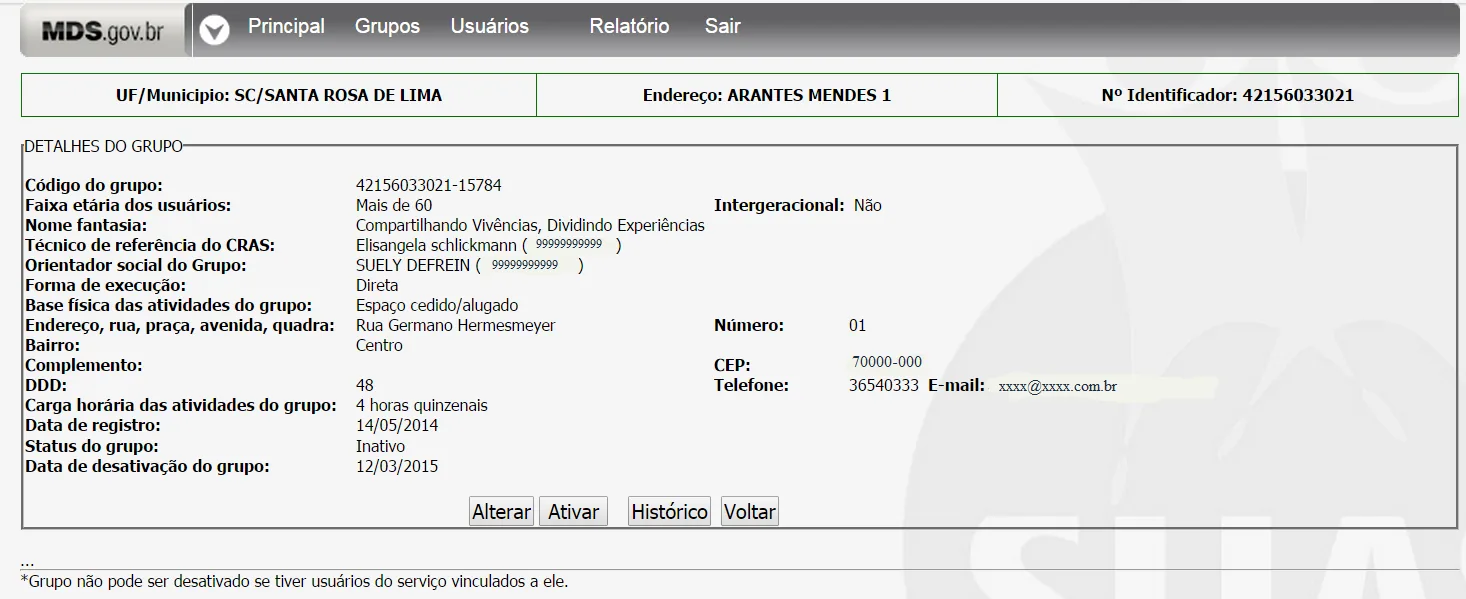Select the DDD value 48

pyautogui.click(x=365, y=385)
